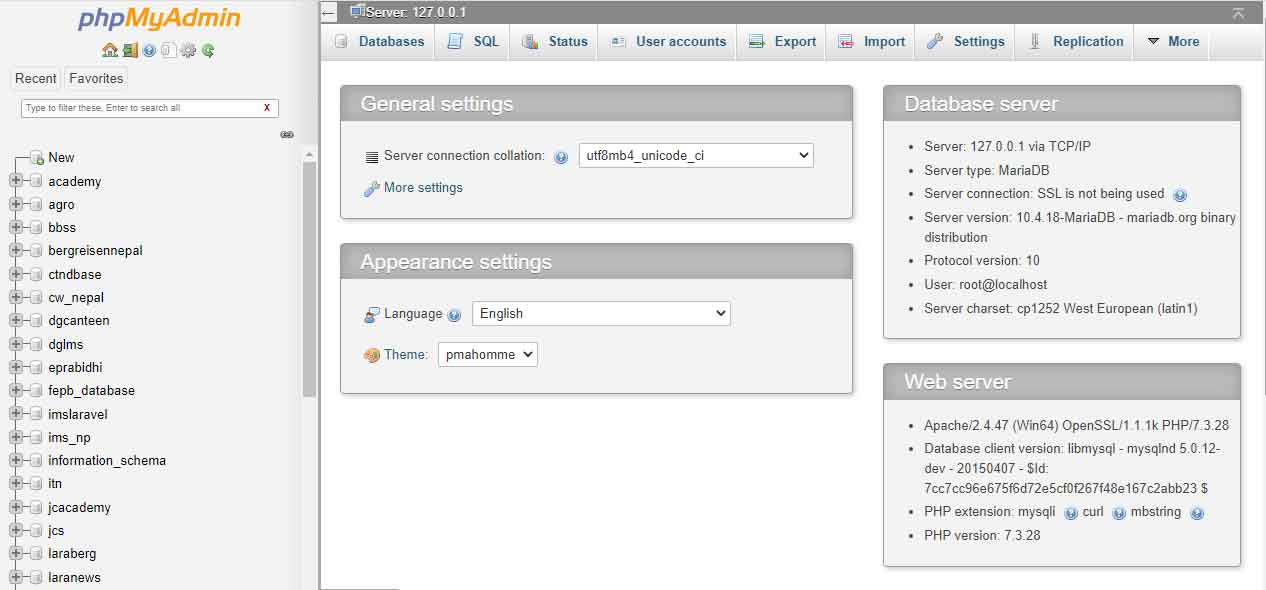The height and width of the screenshot is (590, 1266).
Task: Open the Settings tab
Action: [x=965, y=41]
